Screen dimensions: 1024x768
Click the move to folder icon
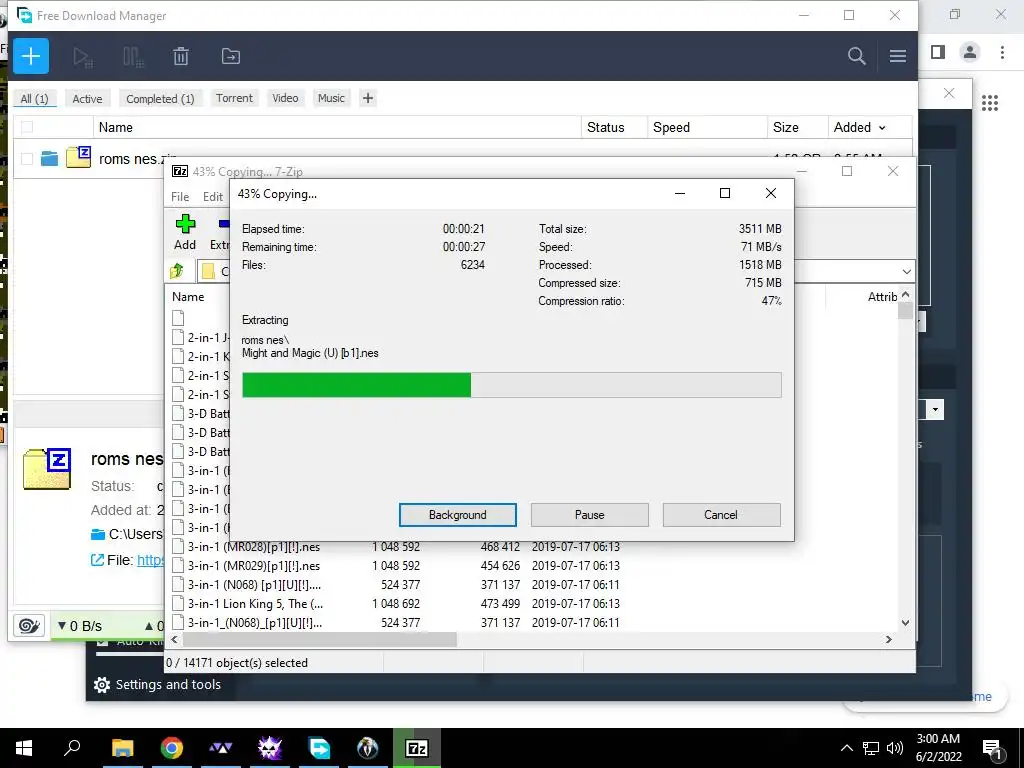(x=231, y=56)
